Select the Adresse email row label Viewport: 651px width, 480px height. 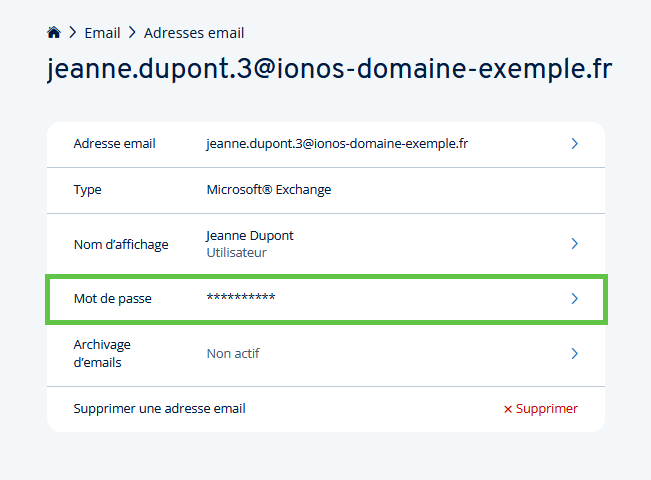click(x=114, y=144)
